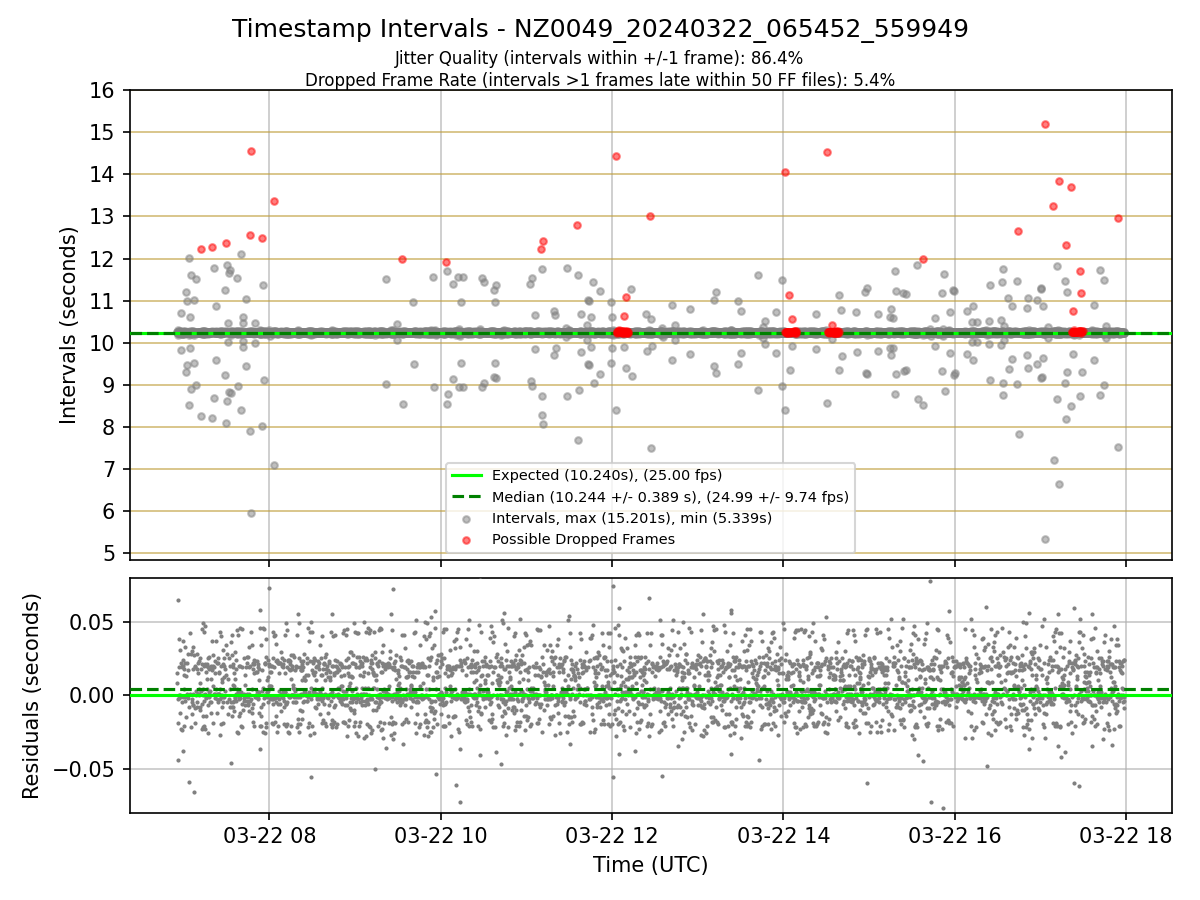
Task: Click the "Time (UTC)" x-axis label
Action: pyautogui.click(x=650, y=865)
